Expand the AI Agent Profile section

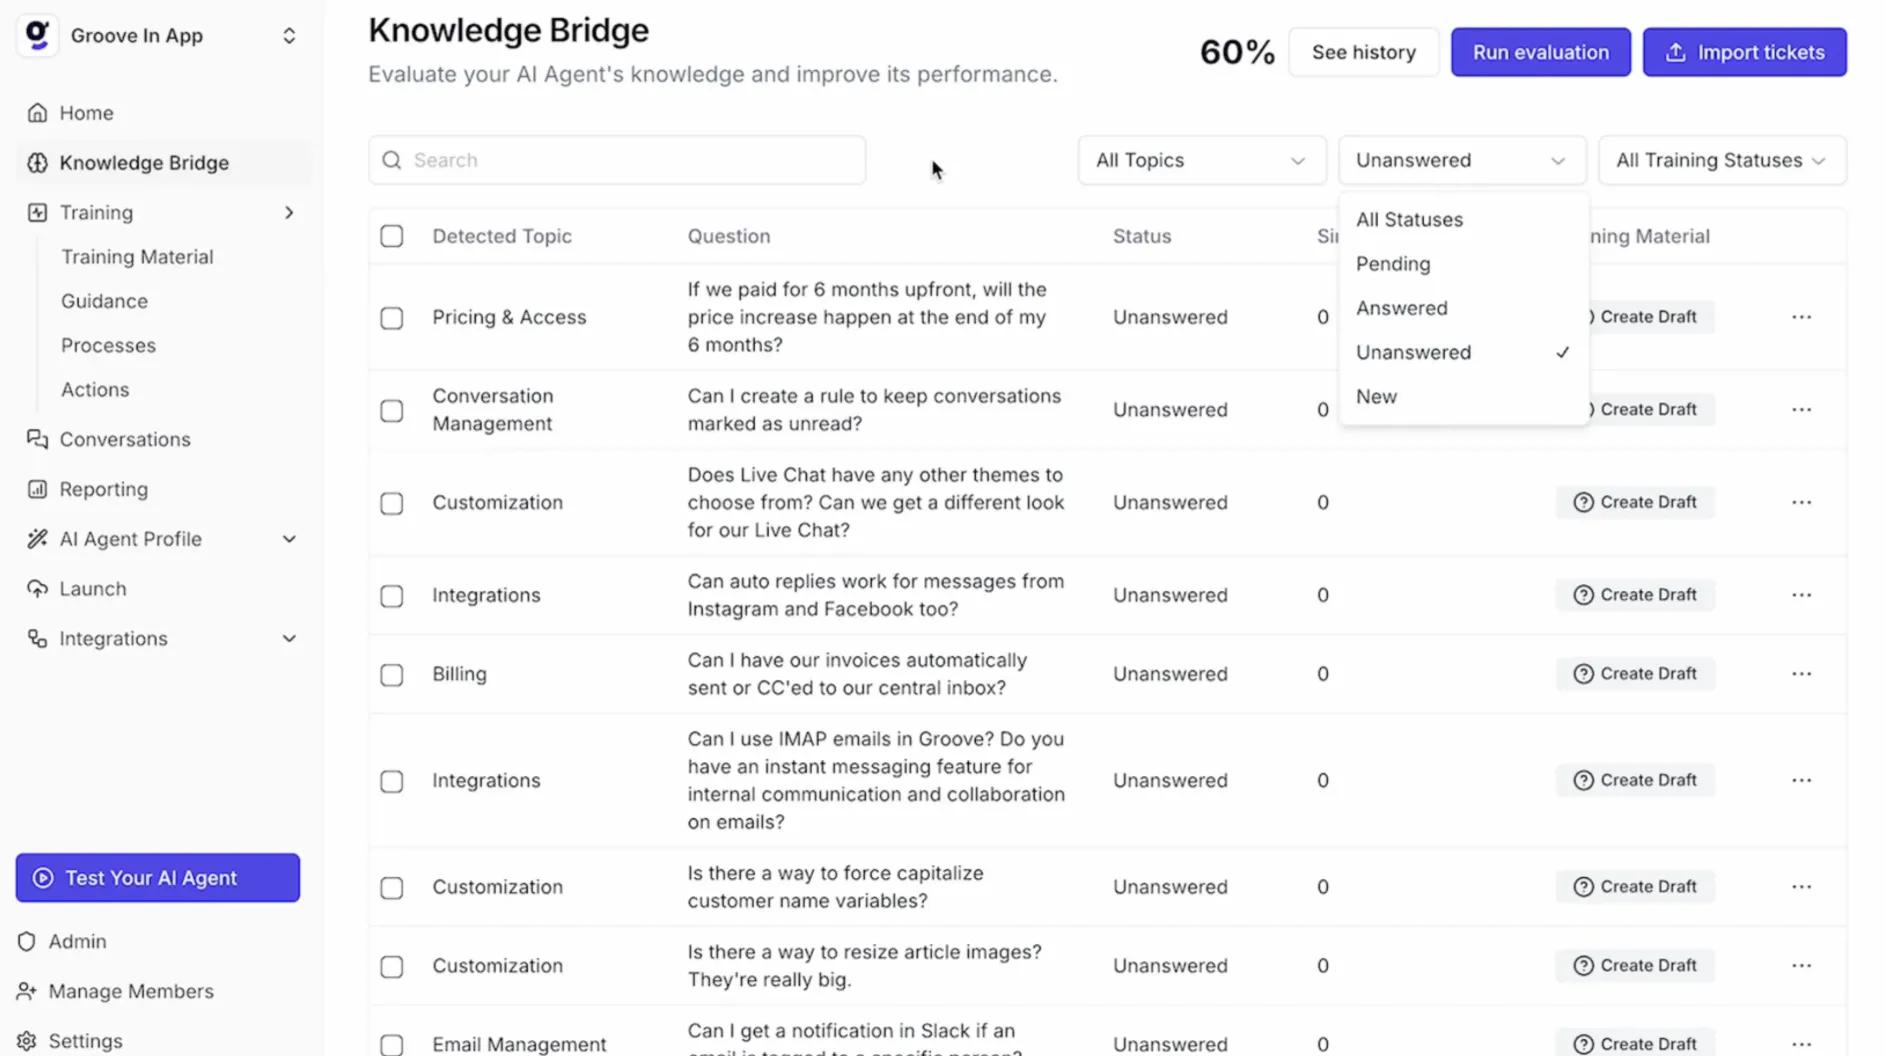tap(289, 539)
